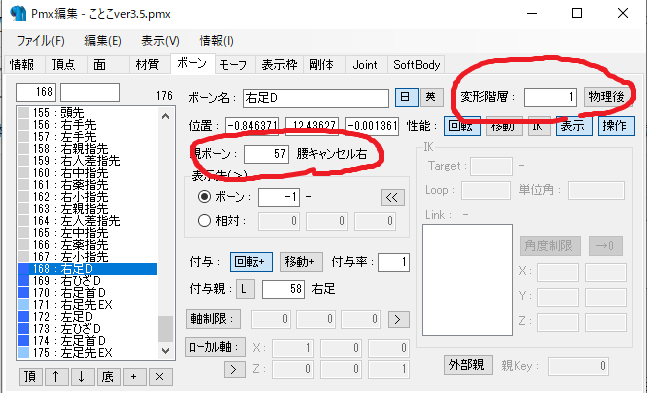Click the 親ボーン parent bone index field
Screen dimensions: 647x393
tap(266, 154)
